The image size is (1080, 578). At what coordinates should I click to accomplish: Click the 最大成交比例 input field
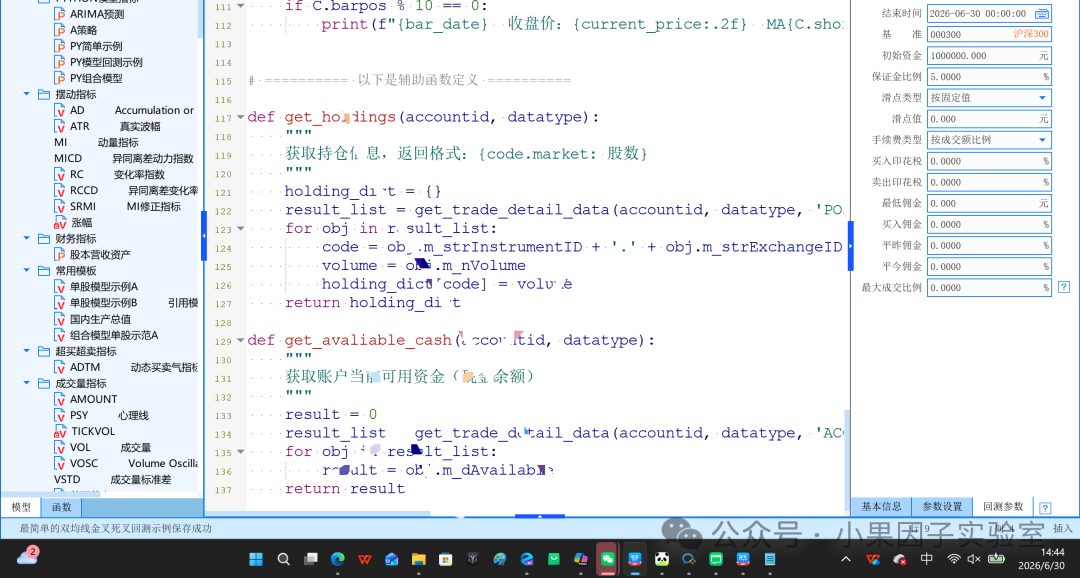[989, 288]
